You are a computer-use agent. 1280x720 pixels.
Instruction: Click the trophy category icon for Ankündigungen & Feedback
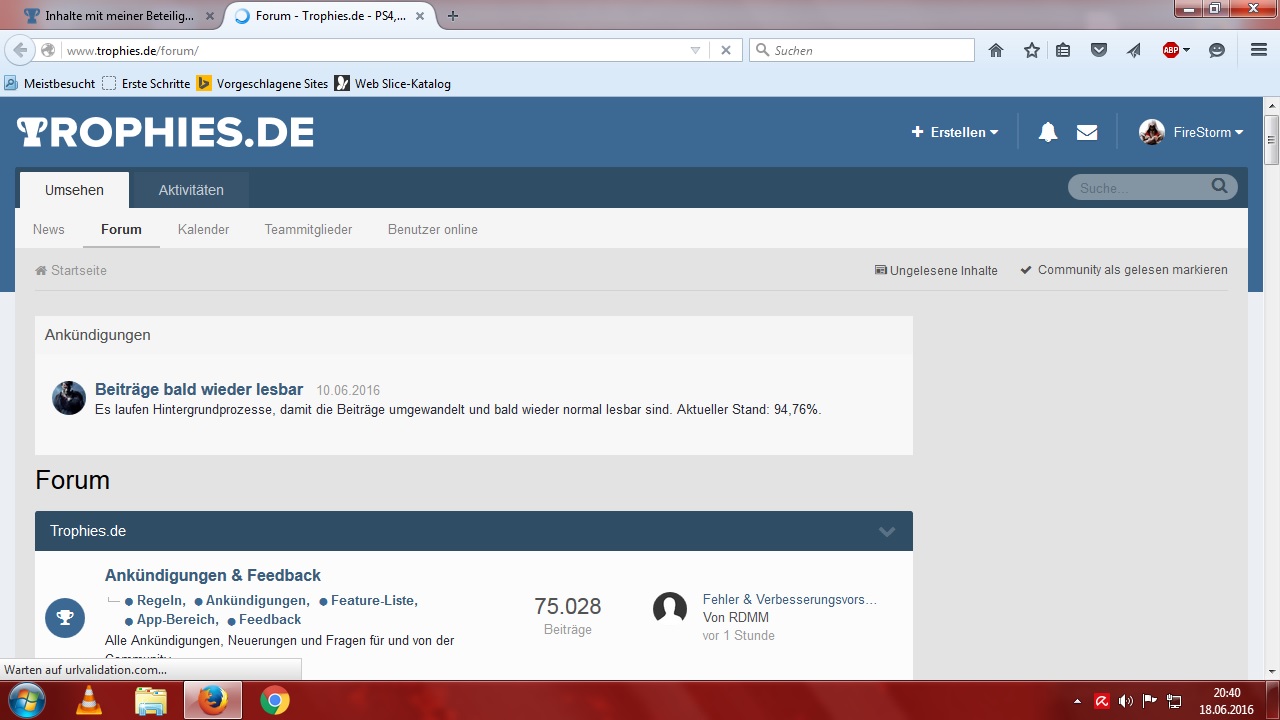coord(65,617)
